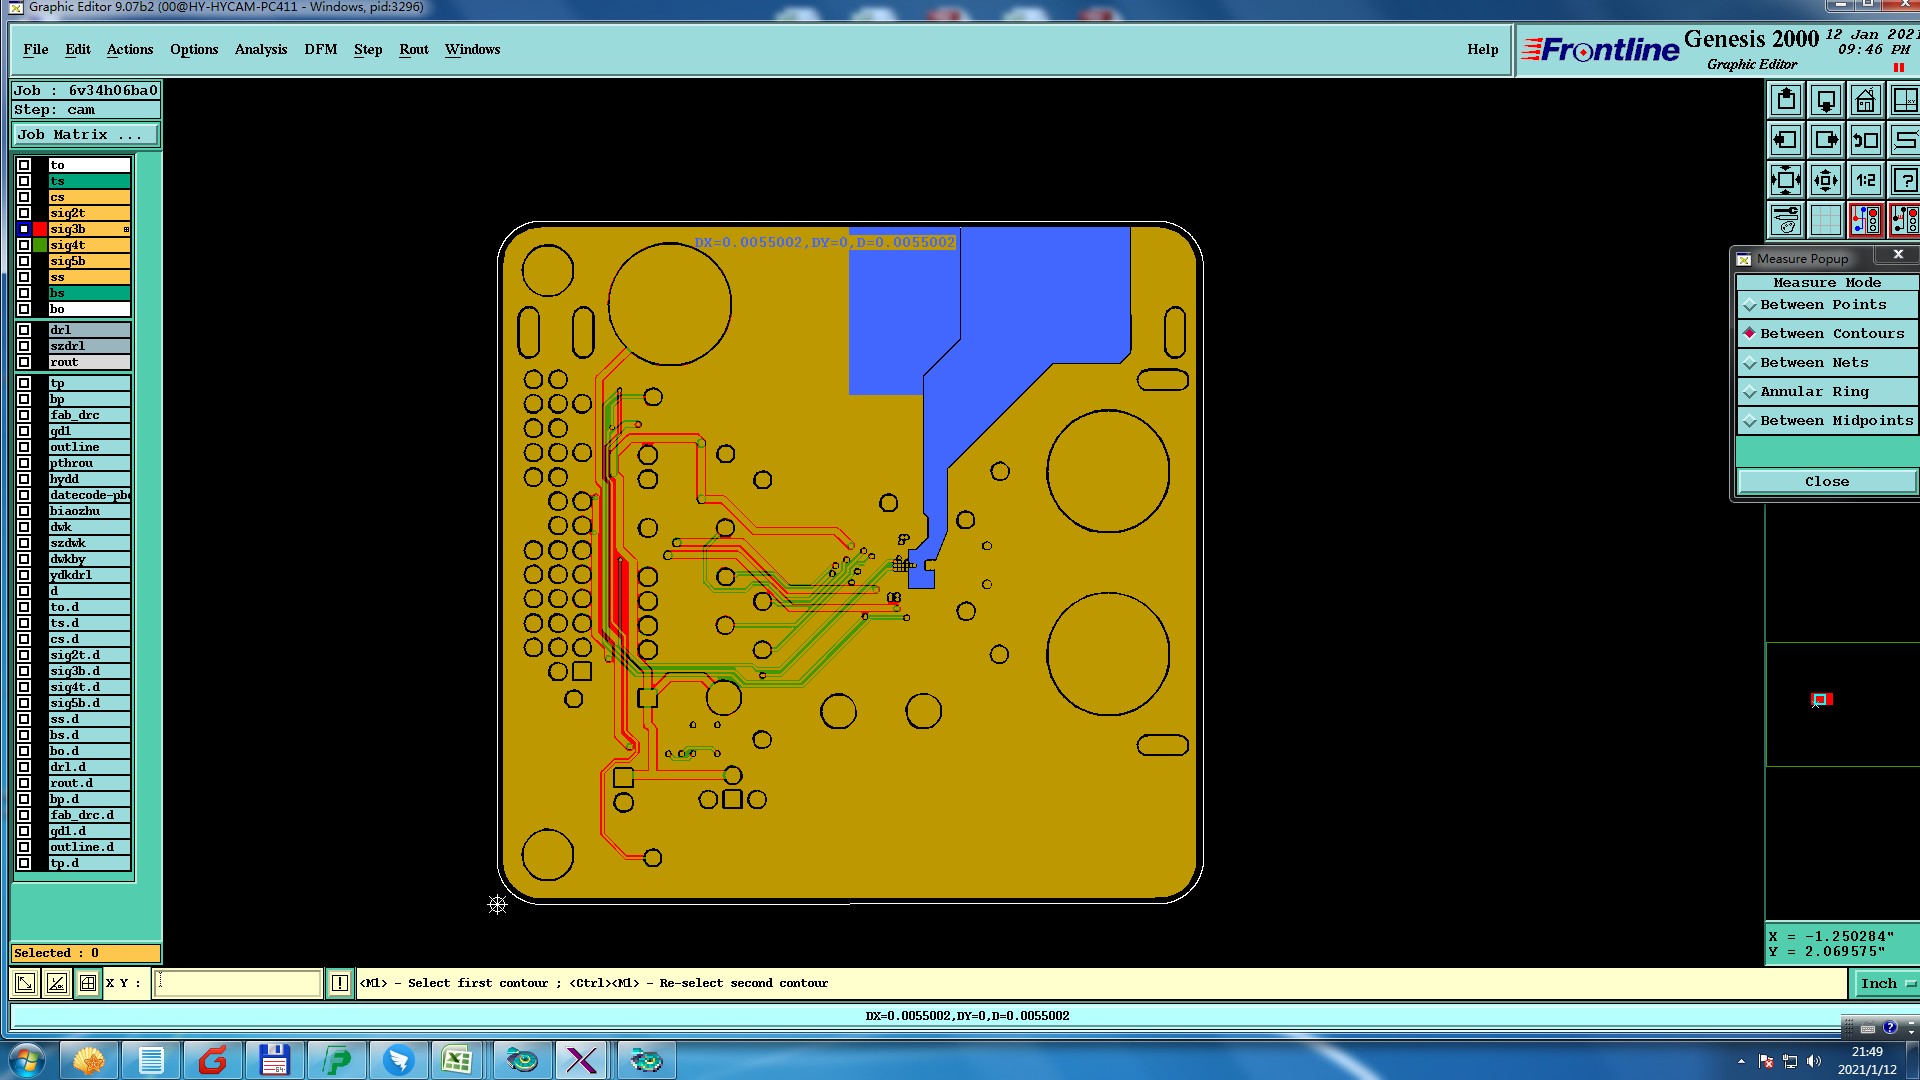
Task: Click the angle measurement icon beside XY
Action: pyautogui.click(x=57, y=983)
